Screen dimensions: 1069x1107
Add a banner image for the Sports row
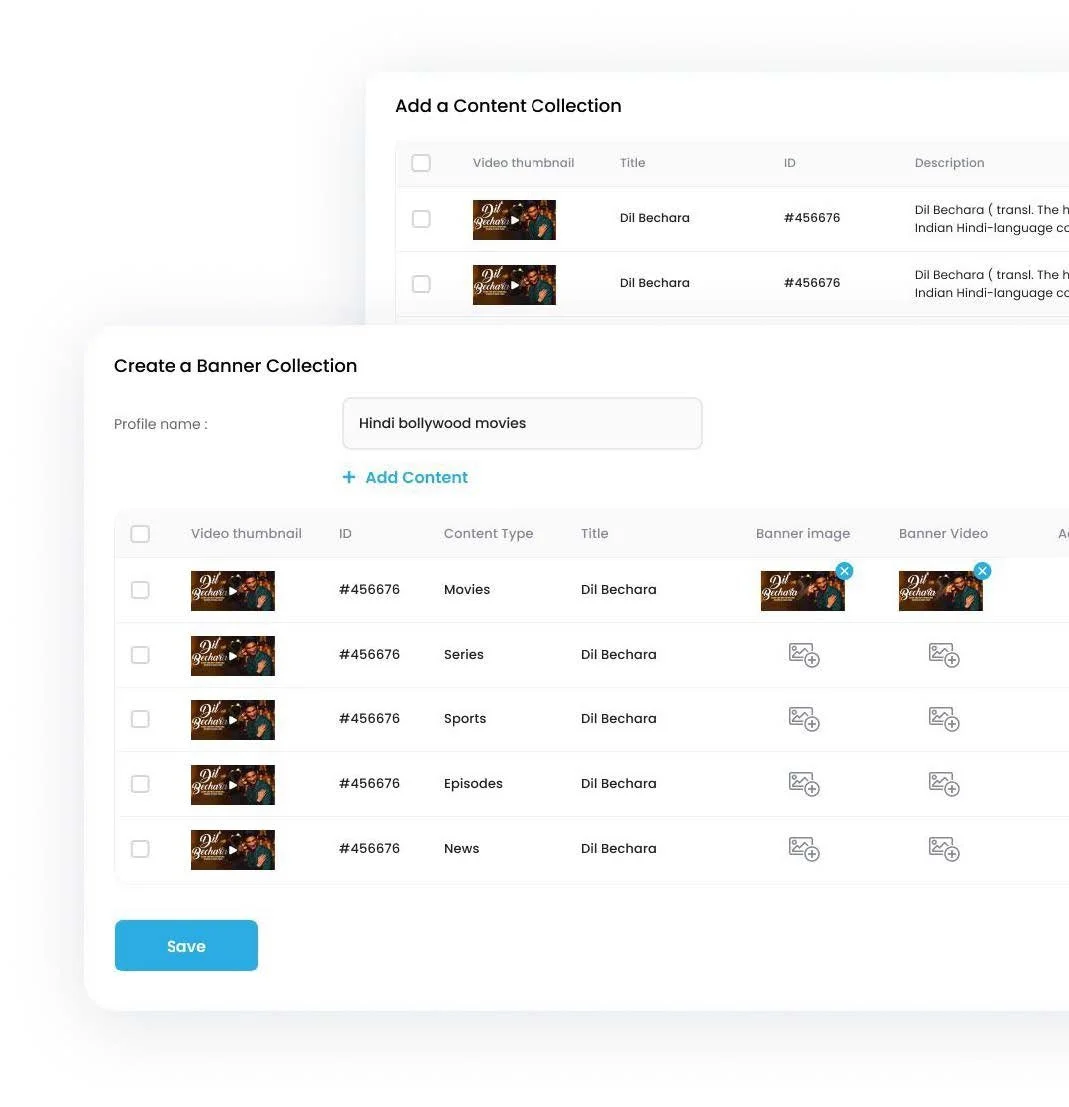coord(804,719)
